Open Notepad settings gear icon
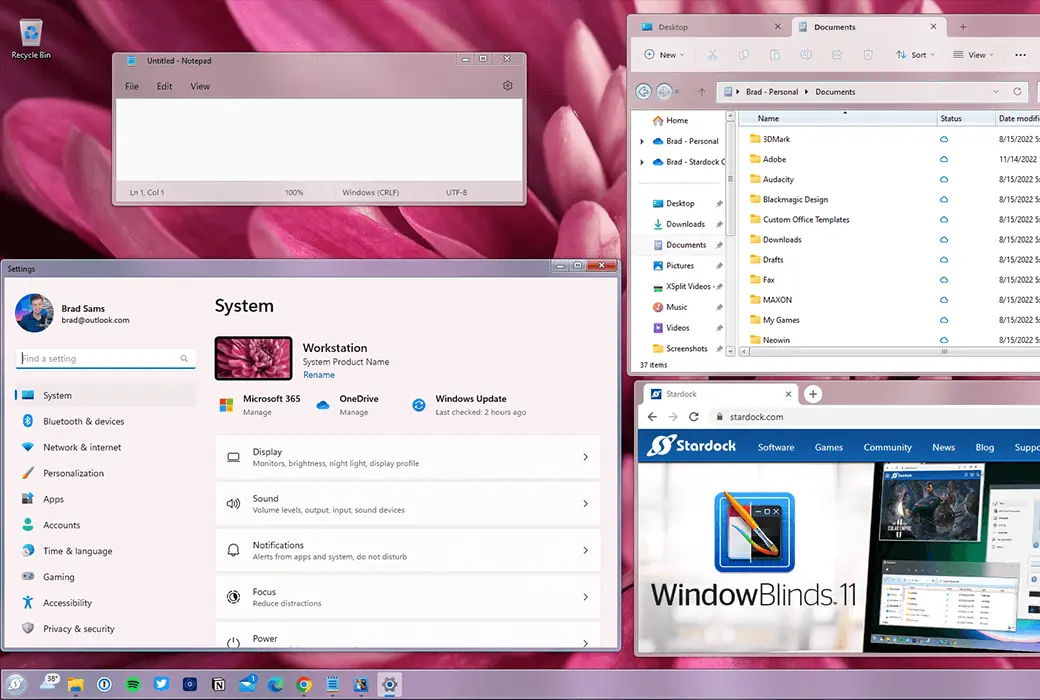1040x700 pixels. [x=507, y=86]
